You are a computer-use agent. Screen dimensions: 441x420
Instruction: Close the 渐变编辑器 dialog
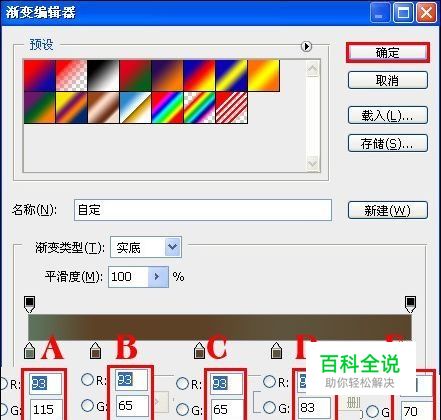[426, 13]
